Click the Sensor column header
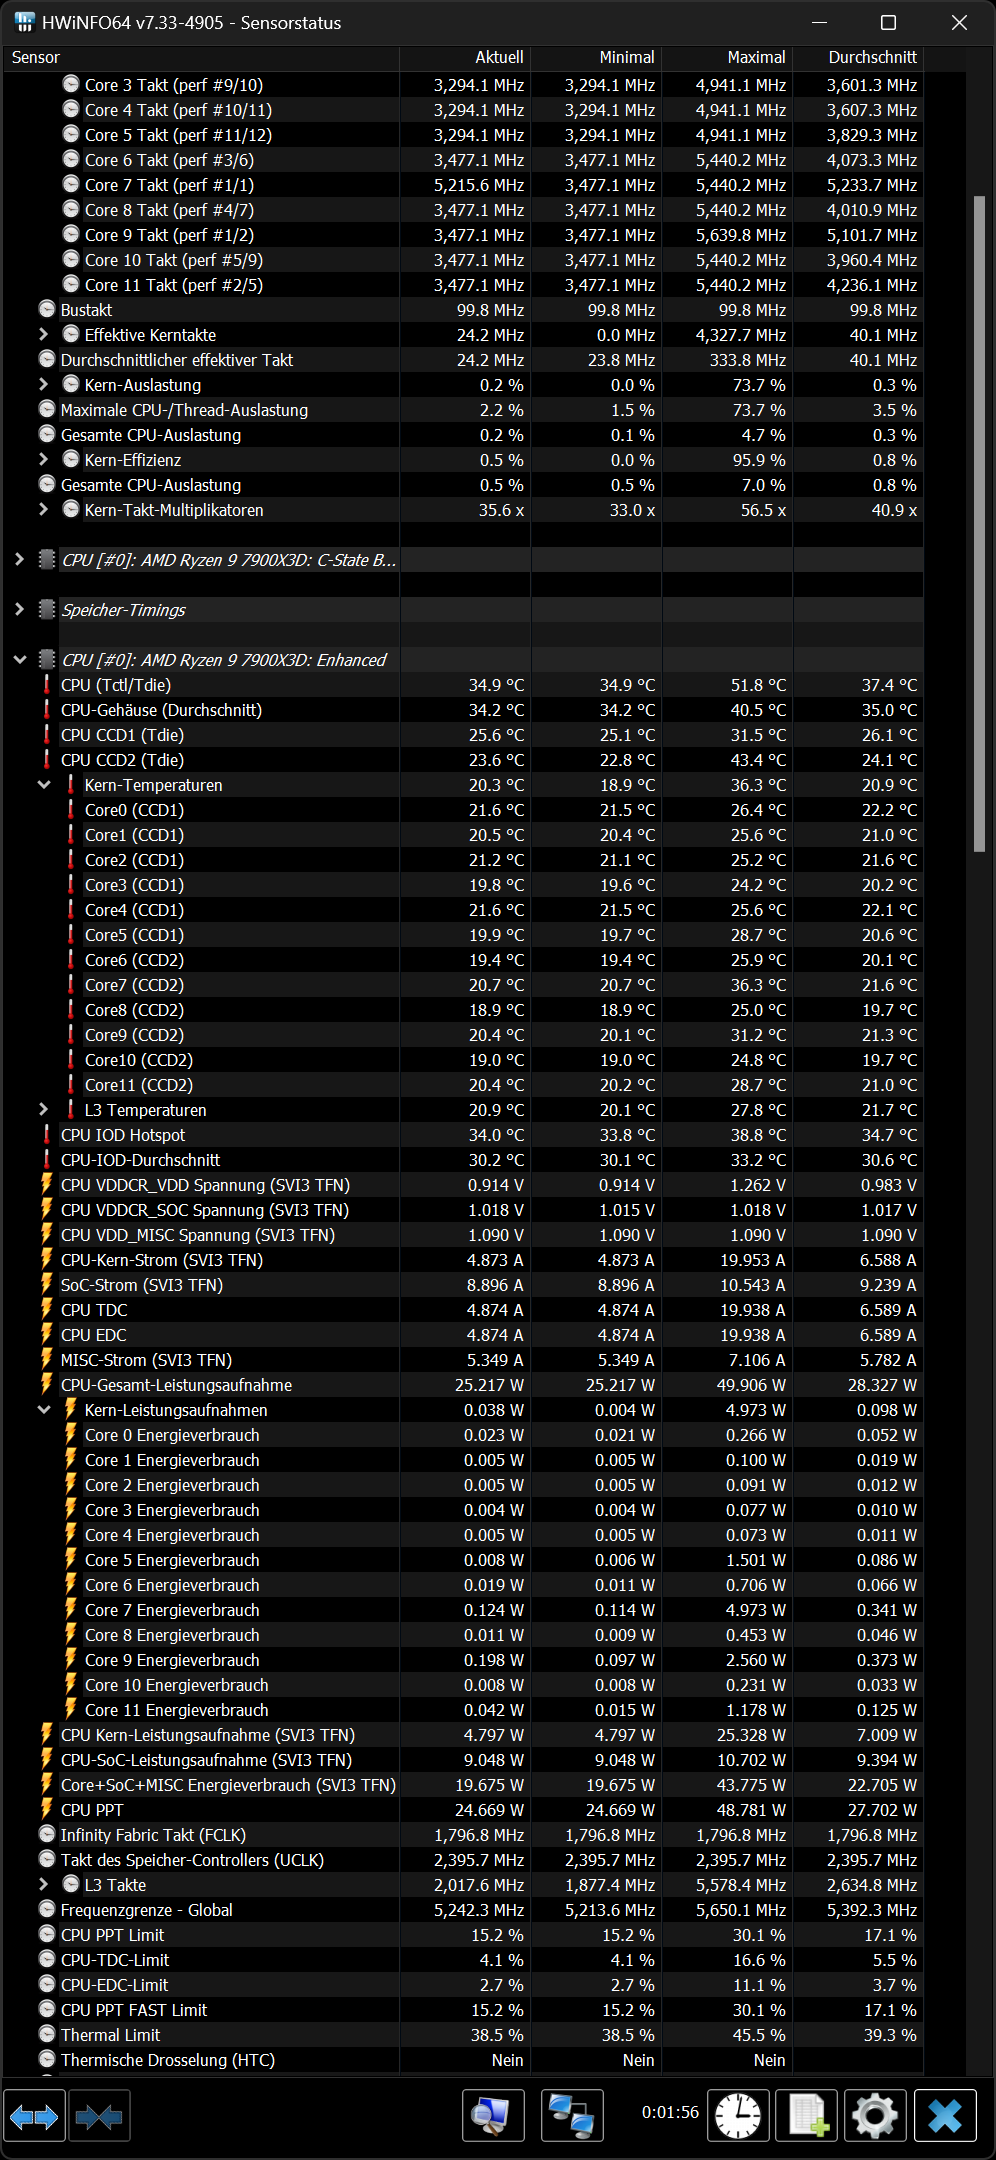 [201, 58]
